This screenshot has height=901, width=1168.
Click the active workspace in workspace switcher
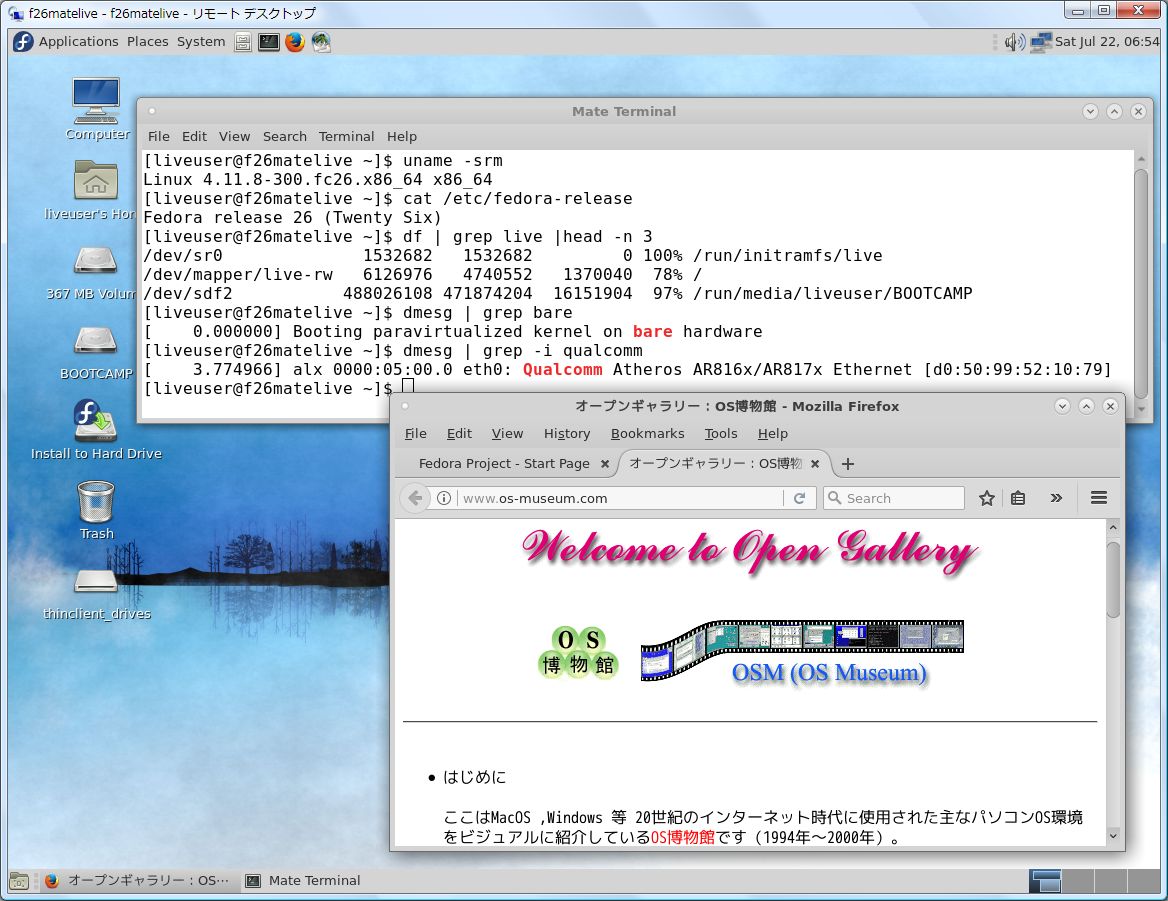(1044, 881)
